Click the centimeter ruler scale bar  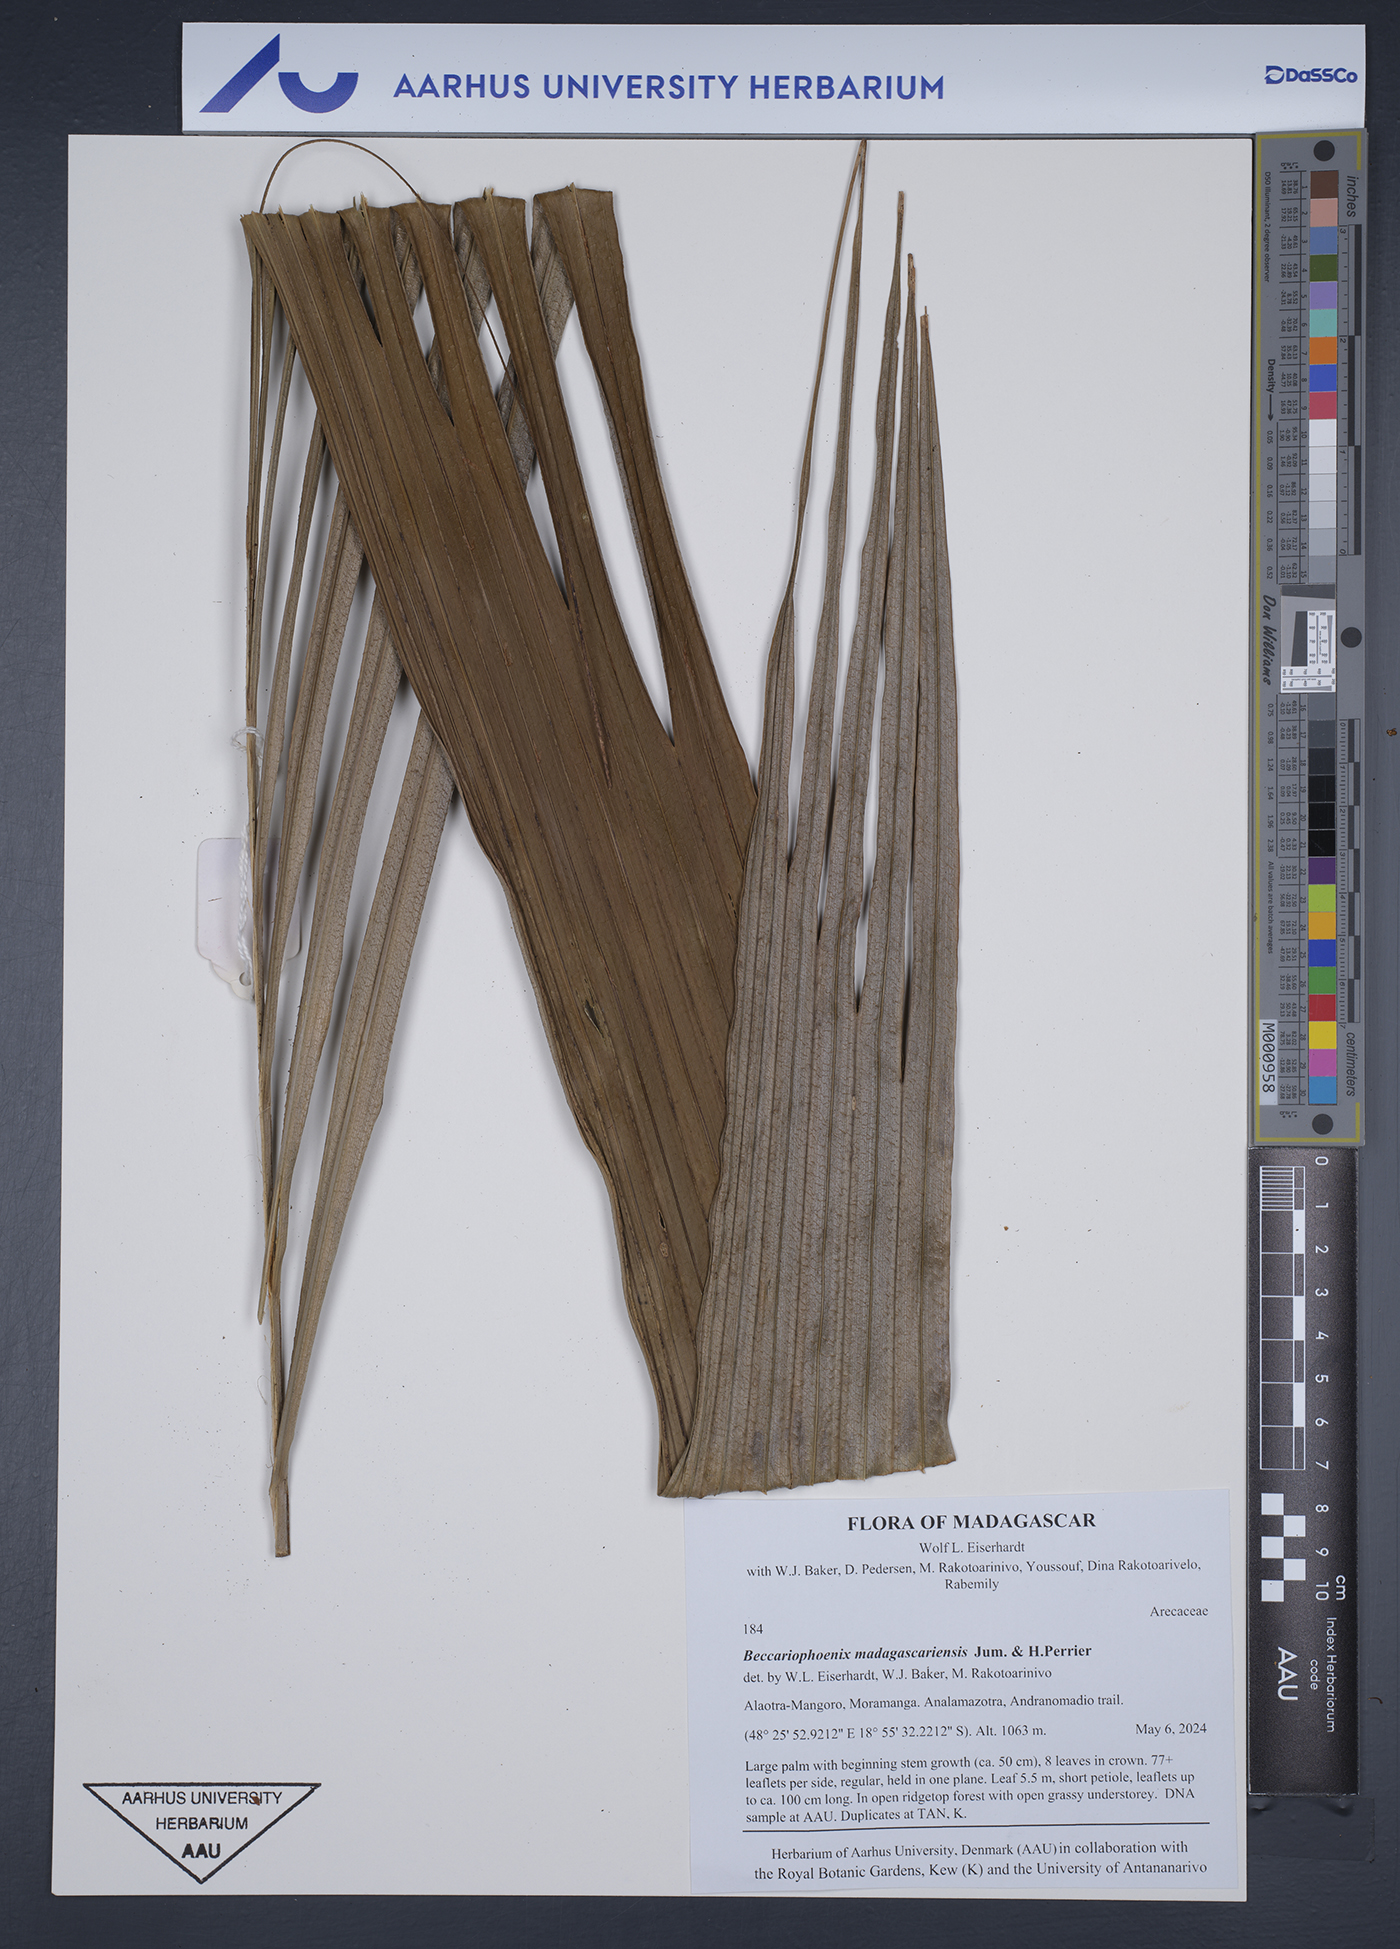pos(1300,1370)
